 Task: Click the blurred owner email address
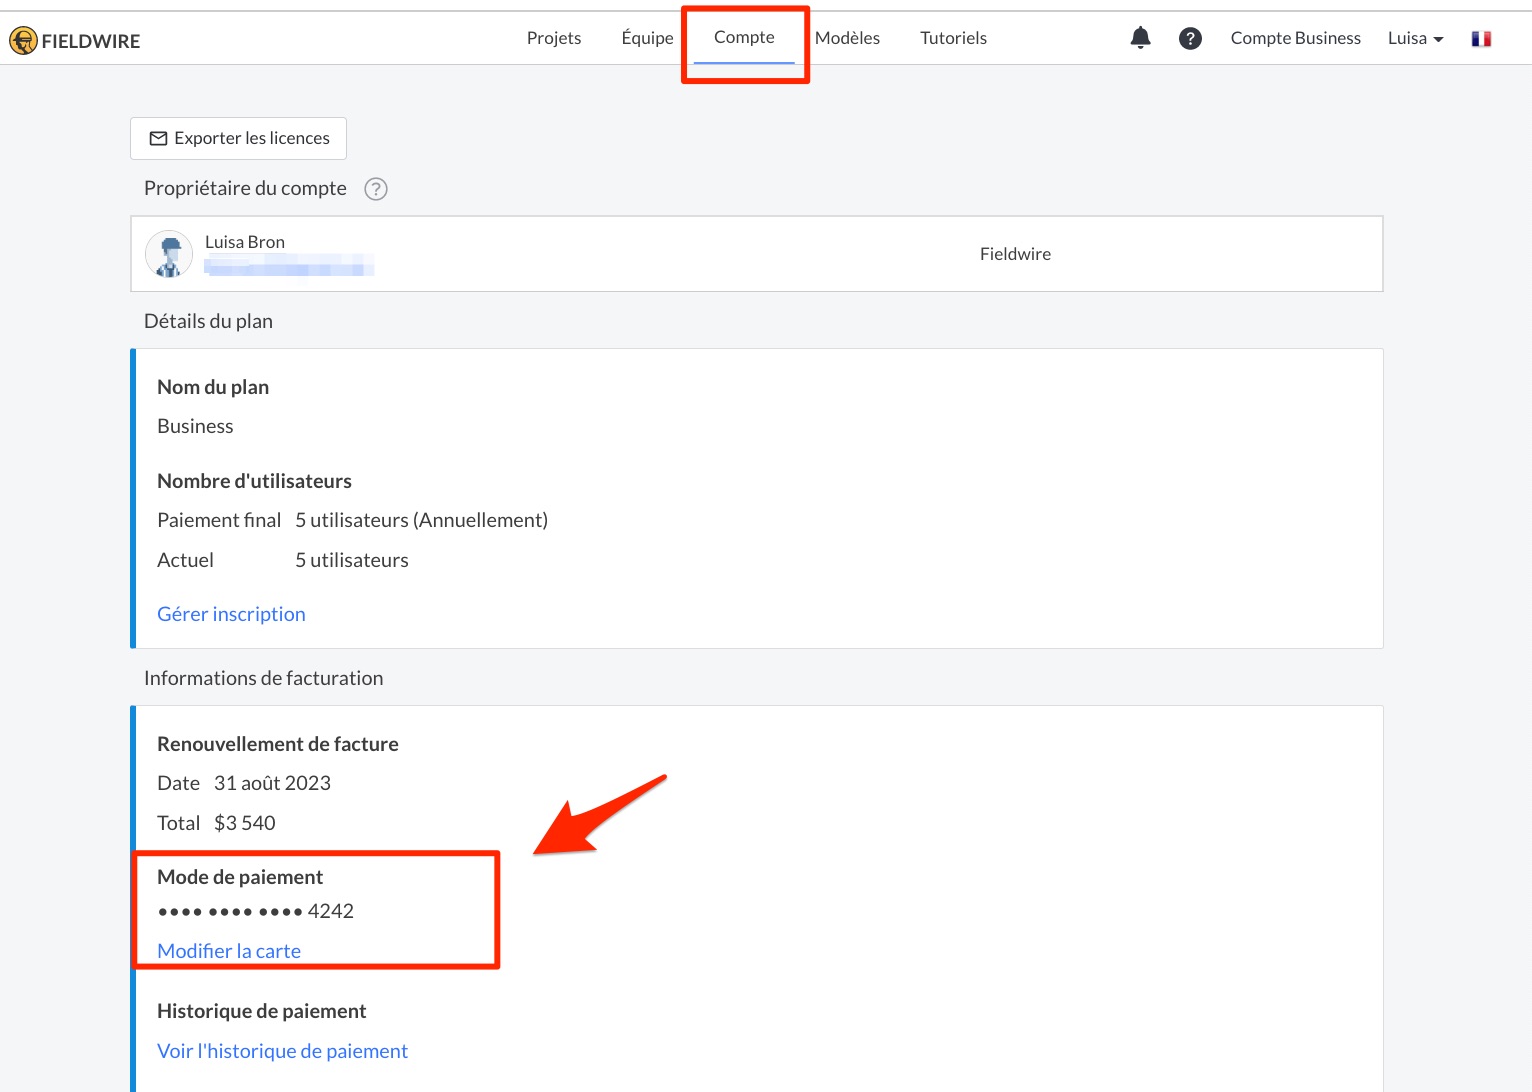coord(289,266)
